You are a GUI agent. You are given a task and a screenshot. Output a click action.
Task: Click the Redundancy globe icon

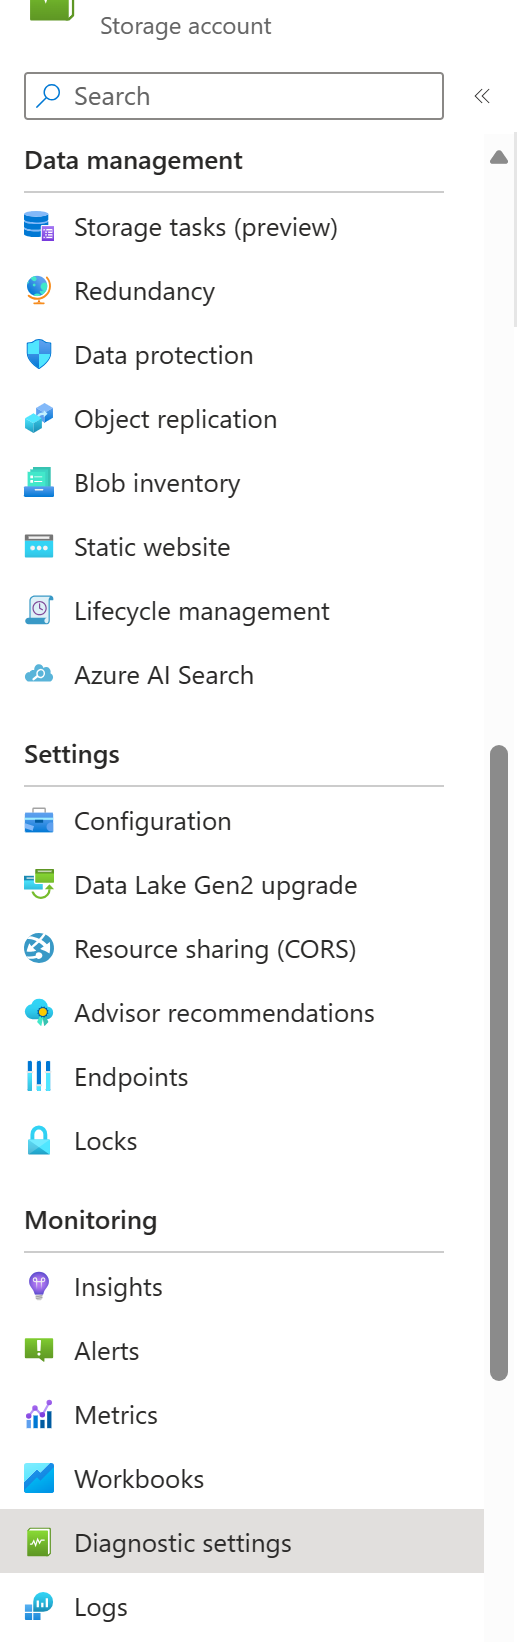tap(39, 291)
